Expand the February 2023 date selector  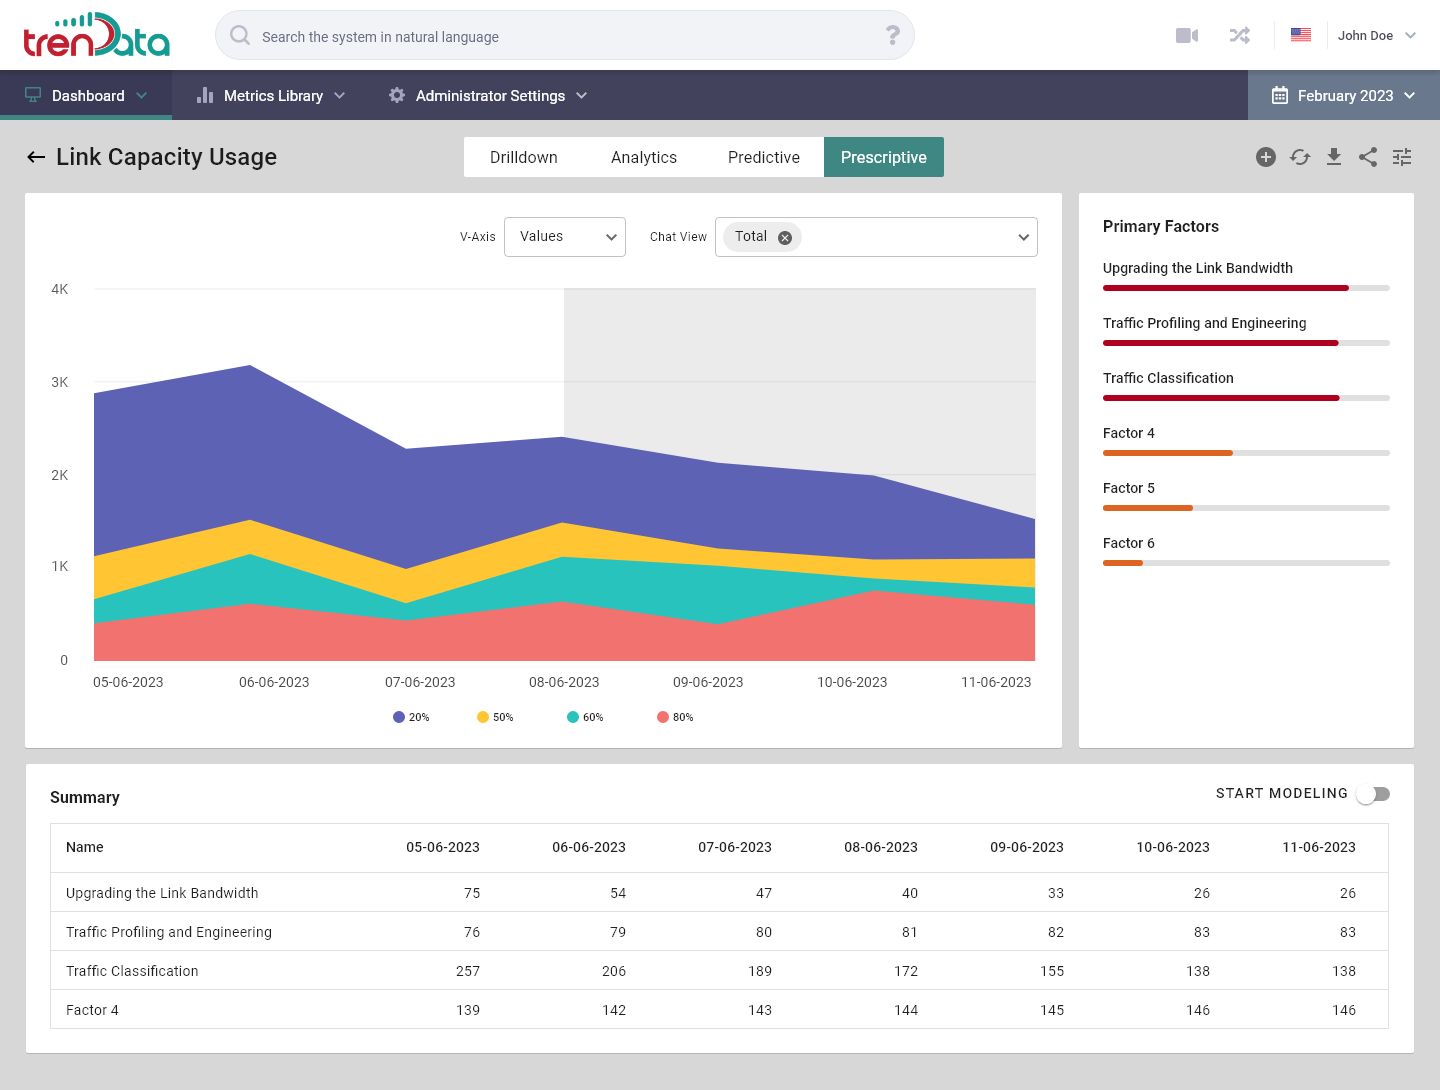[1343, 96]
